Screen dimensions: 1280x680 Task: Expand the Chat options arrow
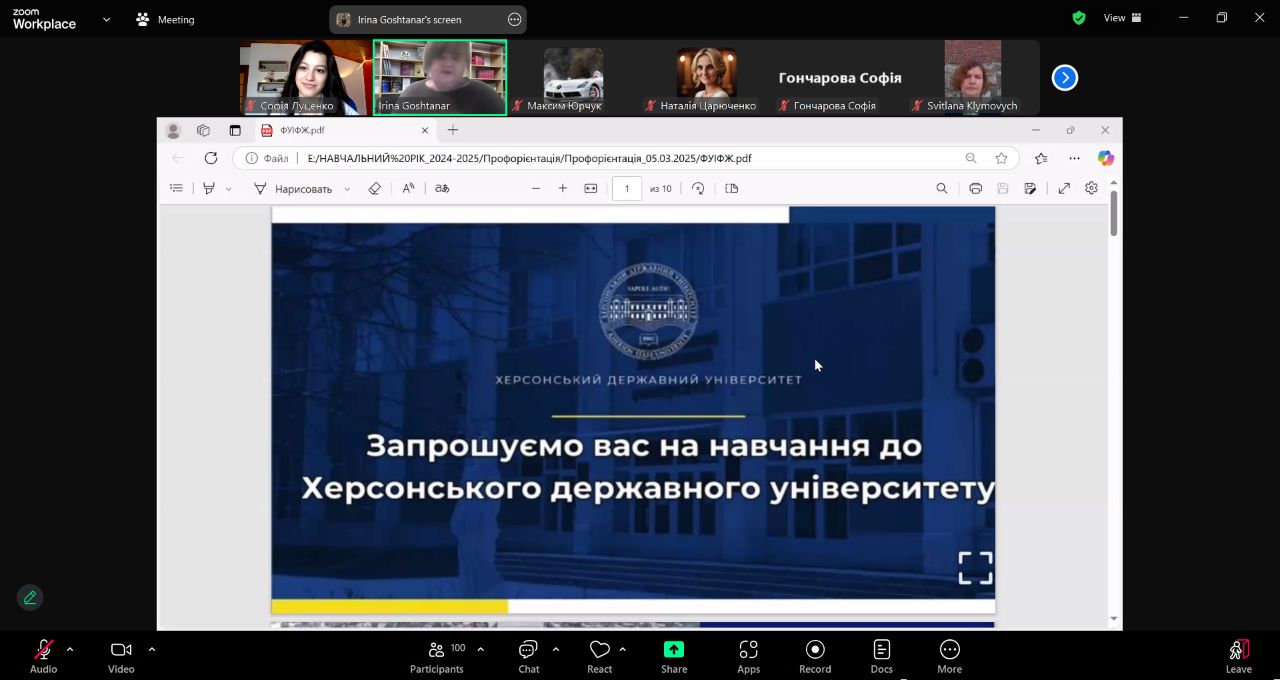point(555,649)
